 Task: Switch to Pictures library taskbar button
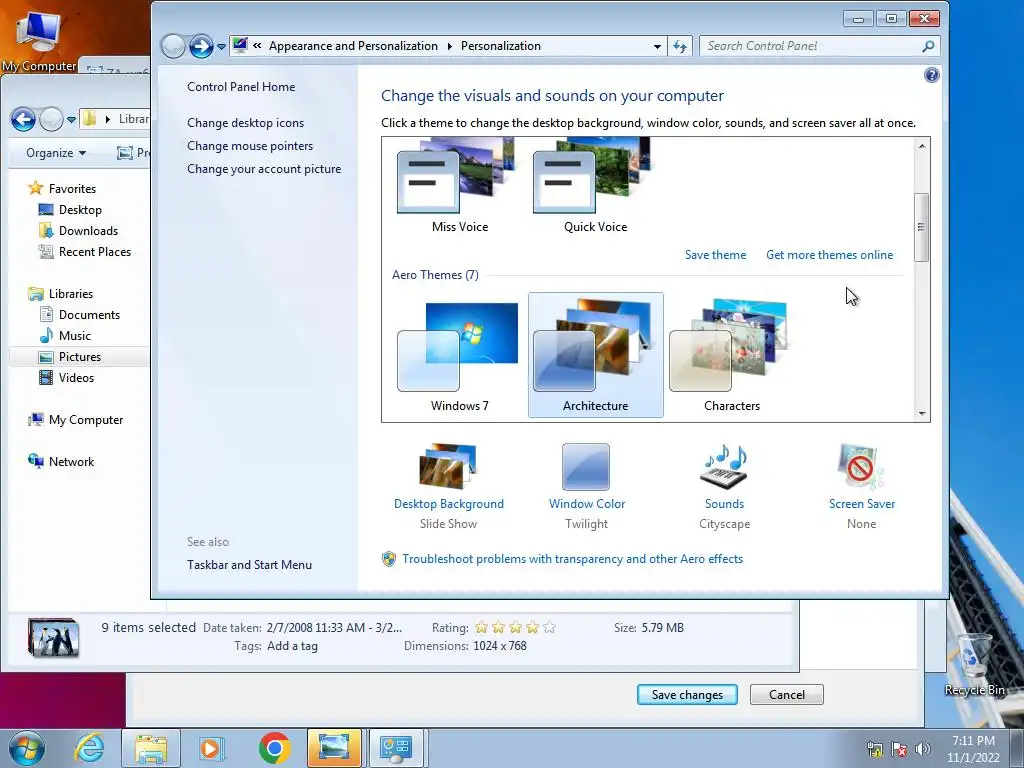tap(334, 748)
